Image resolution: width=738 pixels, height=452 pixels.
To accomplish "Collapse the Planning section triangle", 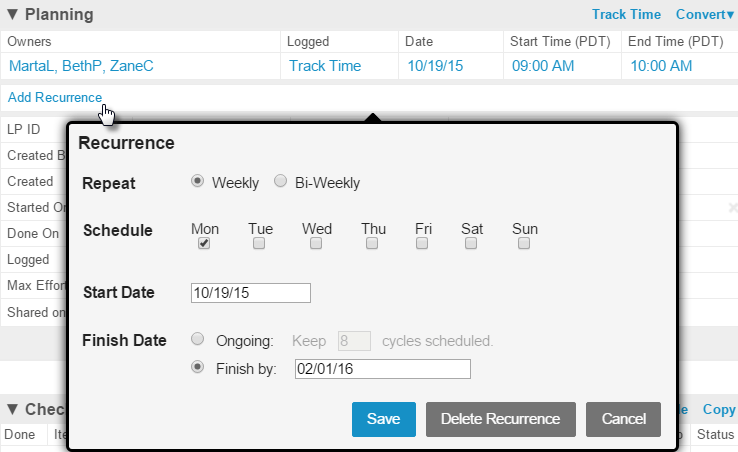I will (13, 15).
